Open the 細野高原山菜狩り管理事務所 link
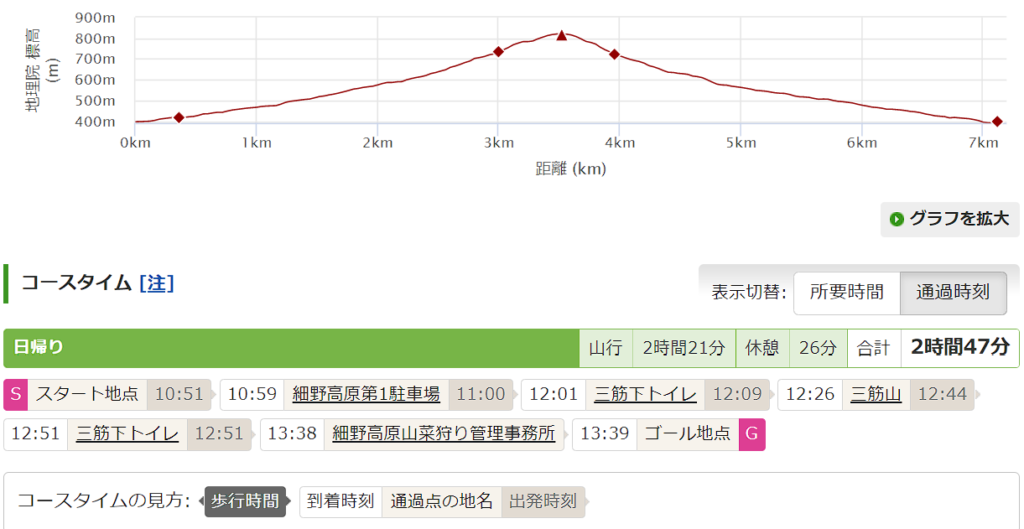1024x529 pixels. point(443,434)
